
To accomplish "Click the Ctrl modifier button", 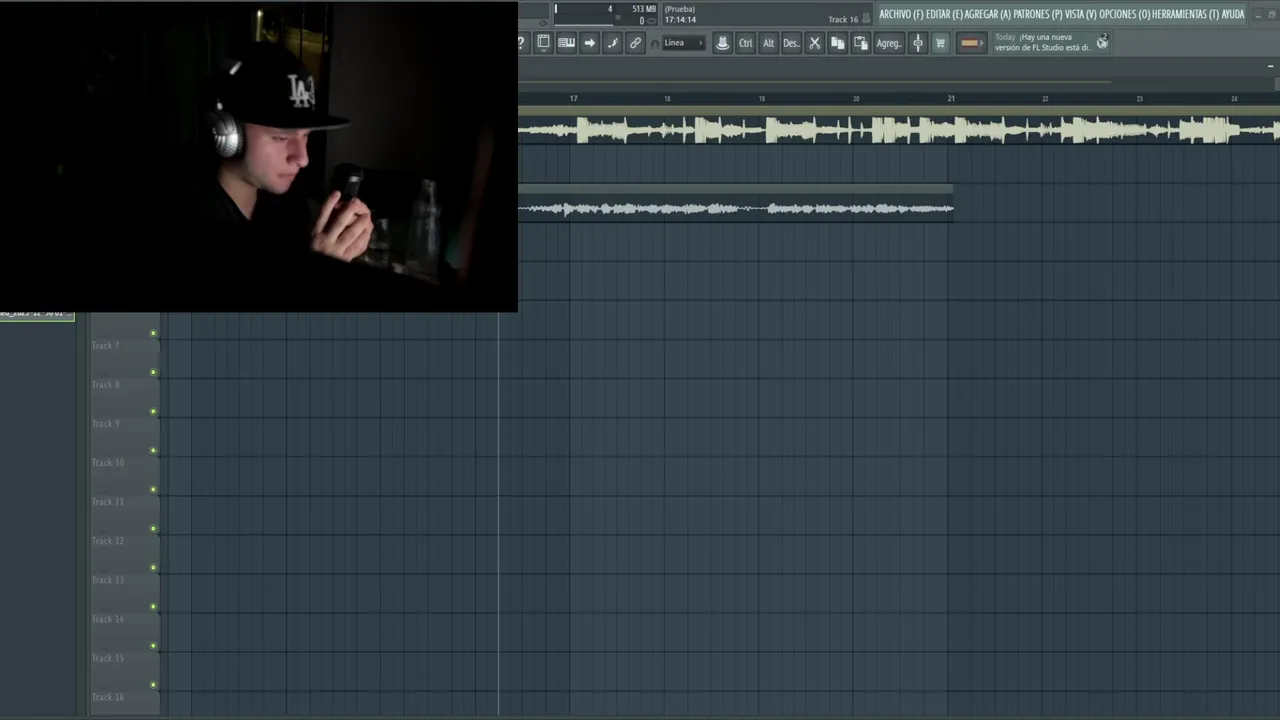I will [745, 43].
